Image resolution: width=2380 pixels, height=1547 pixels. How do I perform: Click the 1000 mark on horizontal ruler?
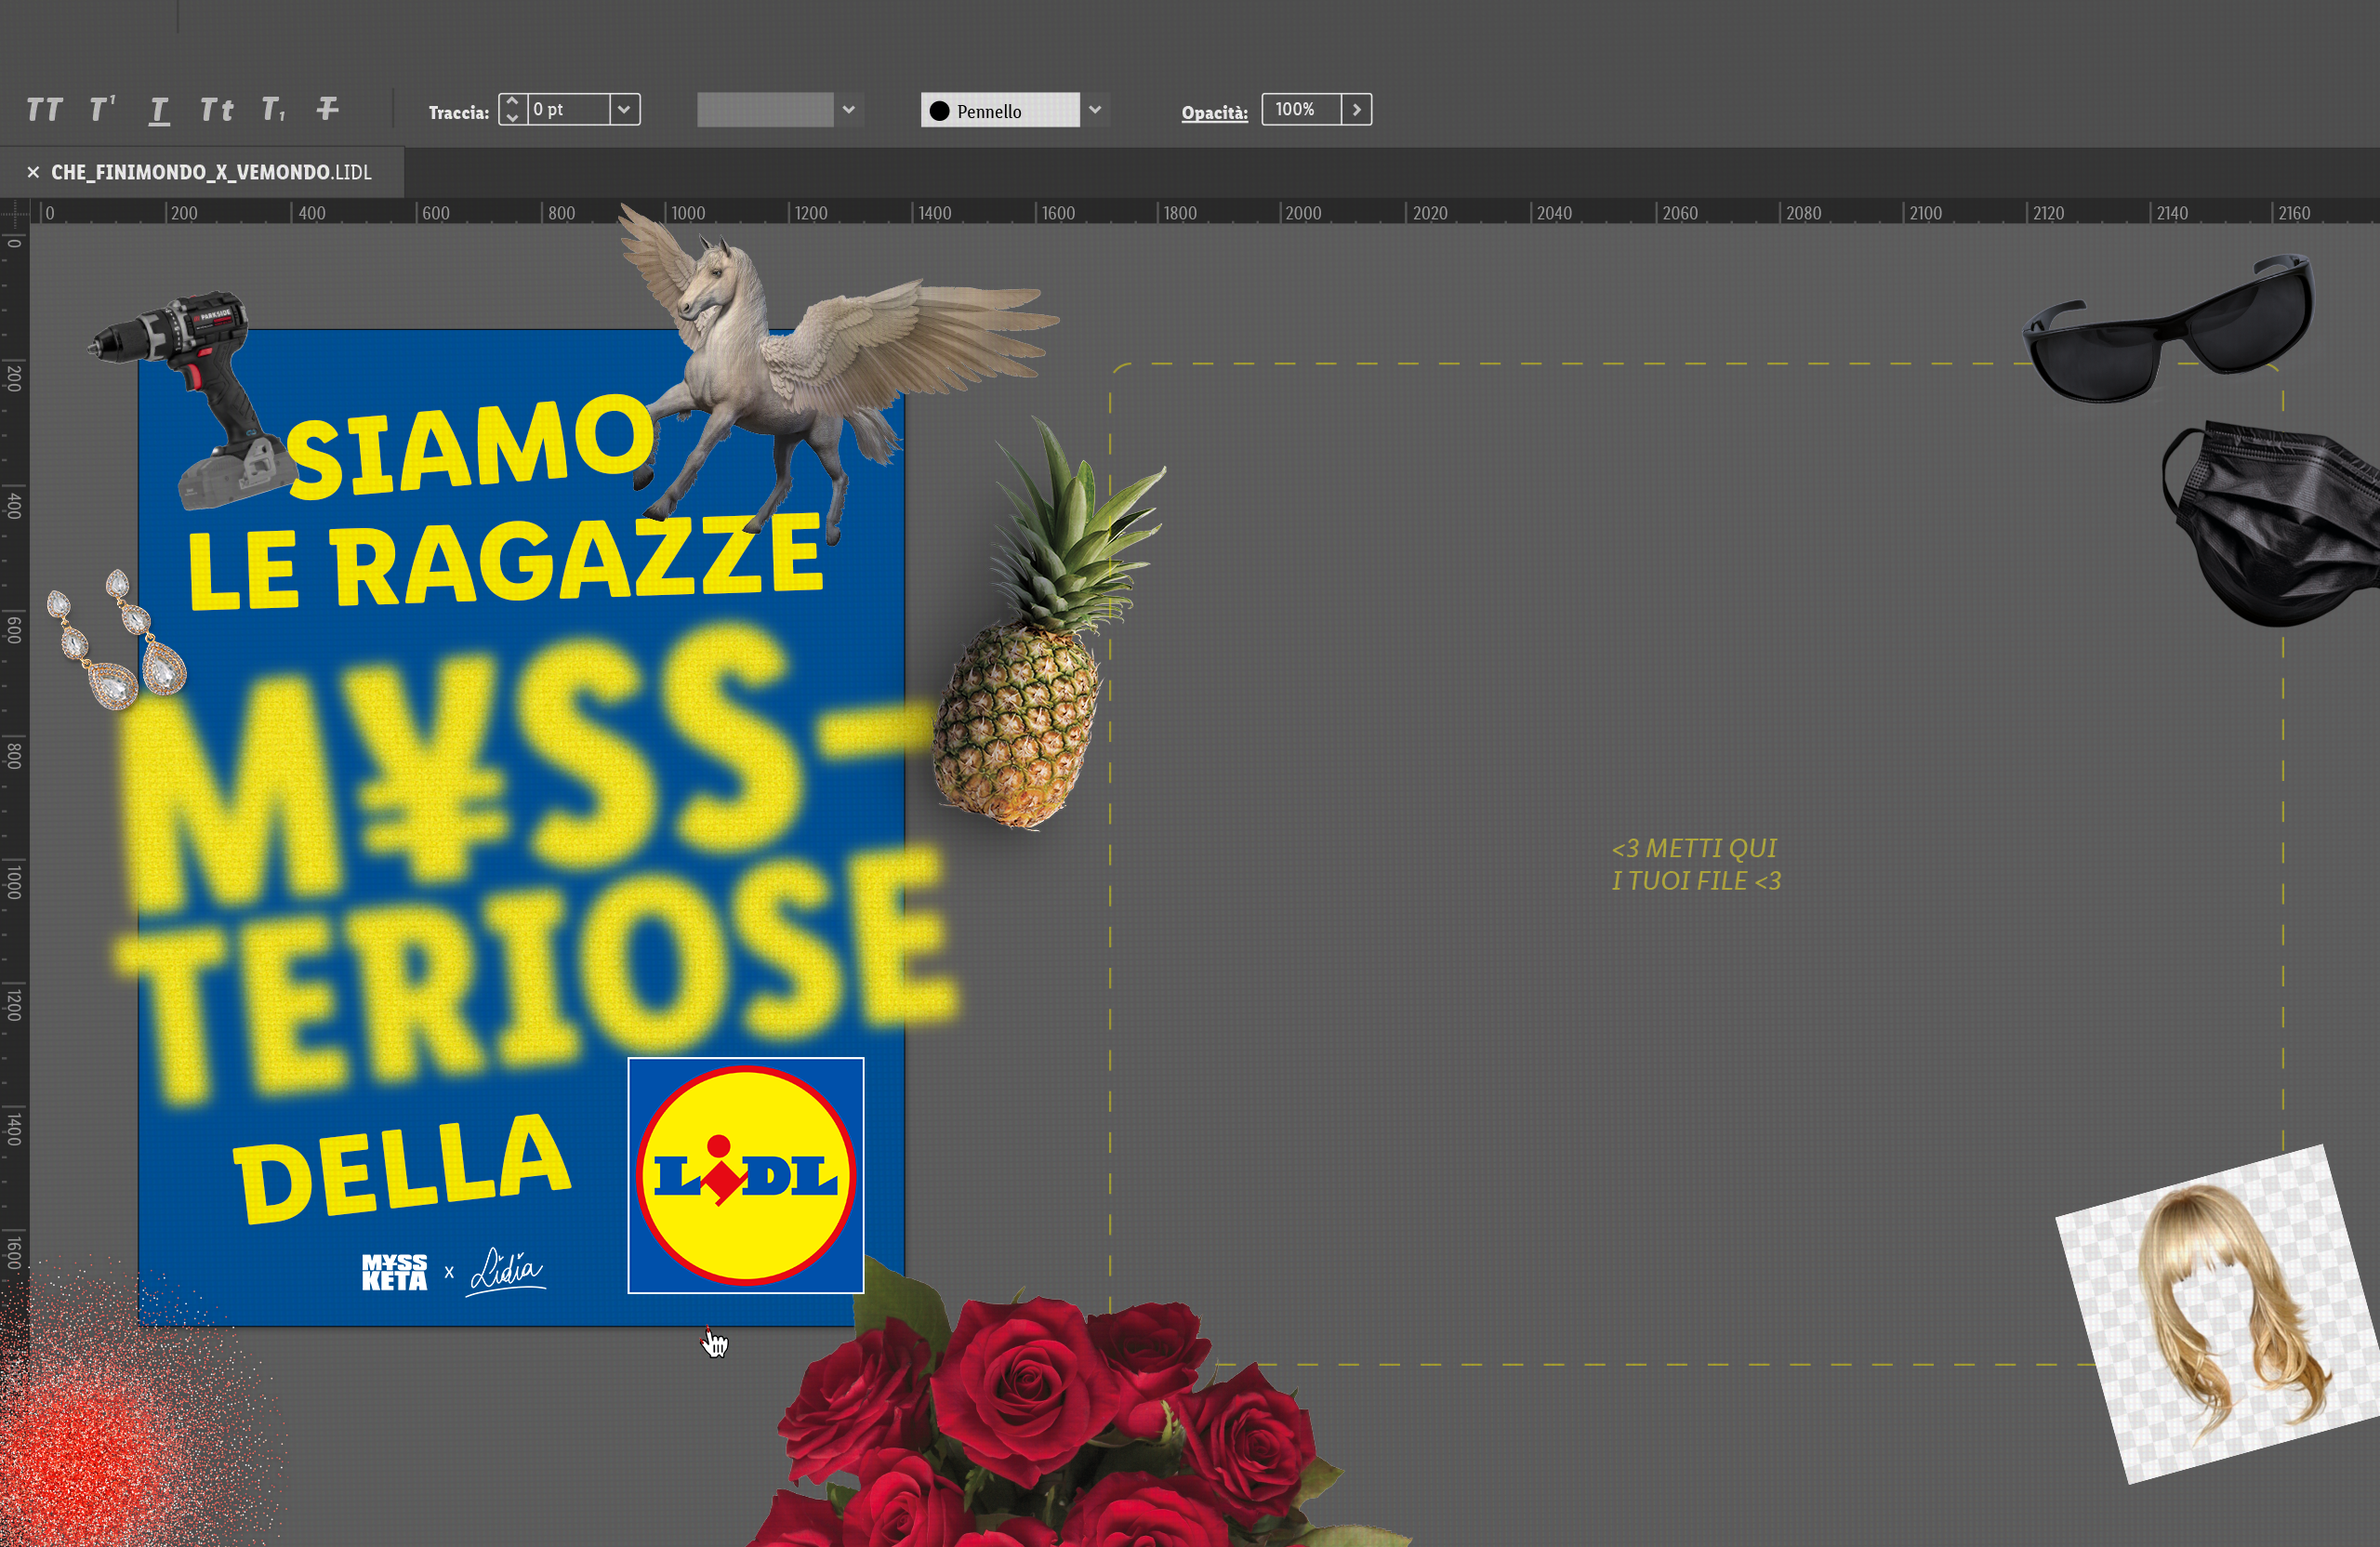687,213
